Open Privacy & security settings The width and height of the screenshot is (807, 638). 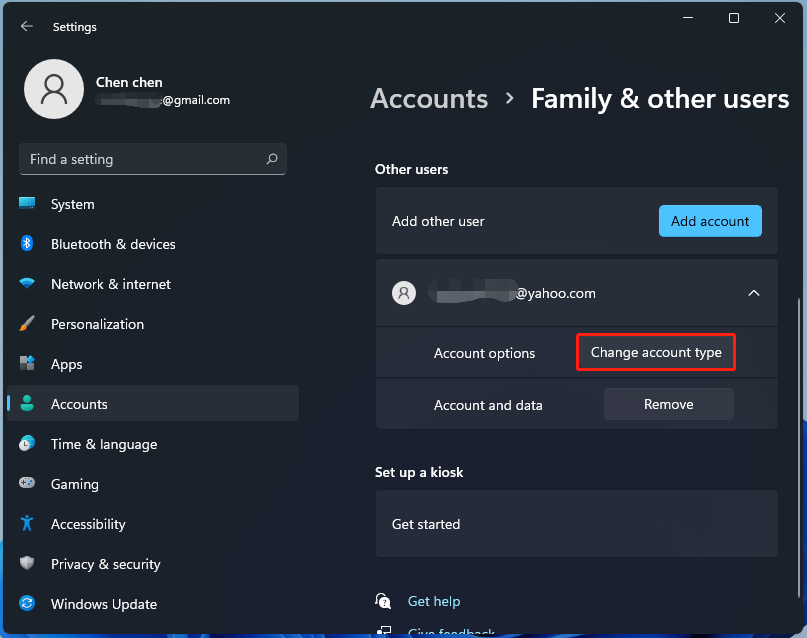click(x=105, y=564)
